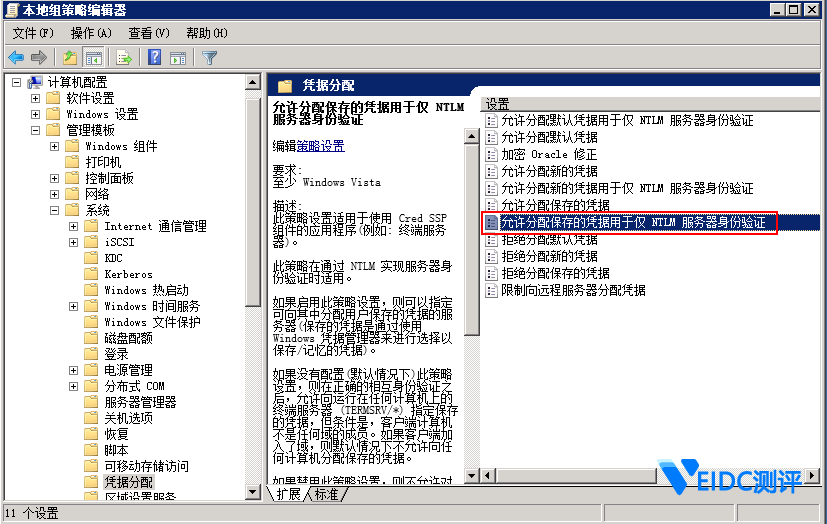The width and height of the screenshot is (827, 524).
Task: Select the 服务器管理器 tree item
Action: pyautogui.click(x=140, y=402)
